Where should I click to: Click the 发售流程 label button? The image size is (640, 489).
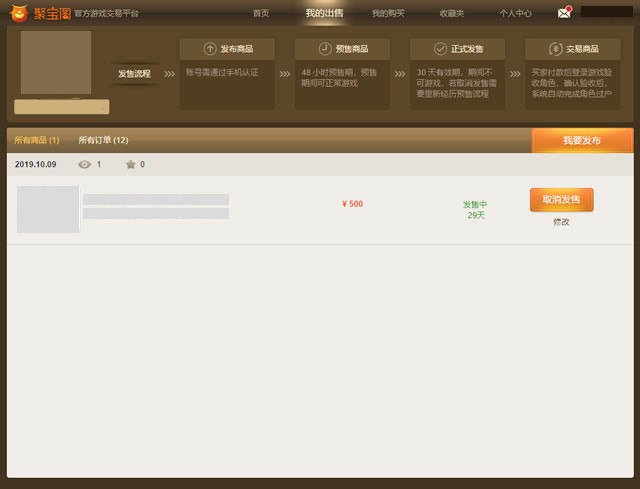click(134, 73)
